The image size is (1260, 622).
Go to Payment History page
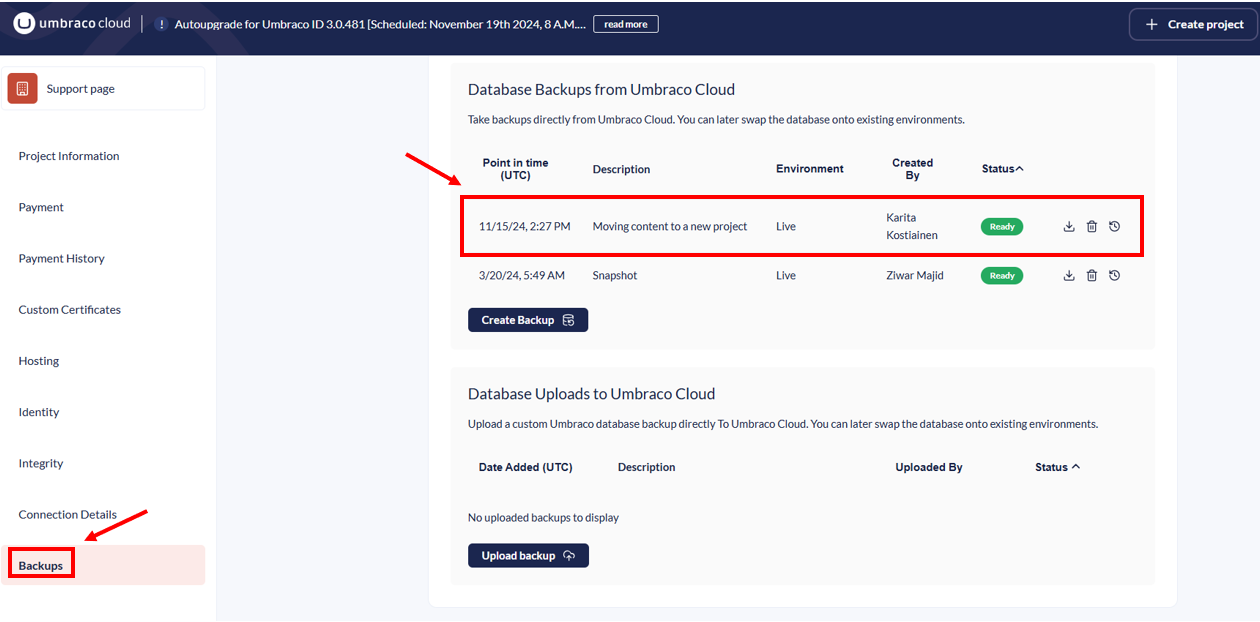pyautogui.click(x=61, y=259)
